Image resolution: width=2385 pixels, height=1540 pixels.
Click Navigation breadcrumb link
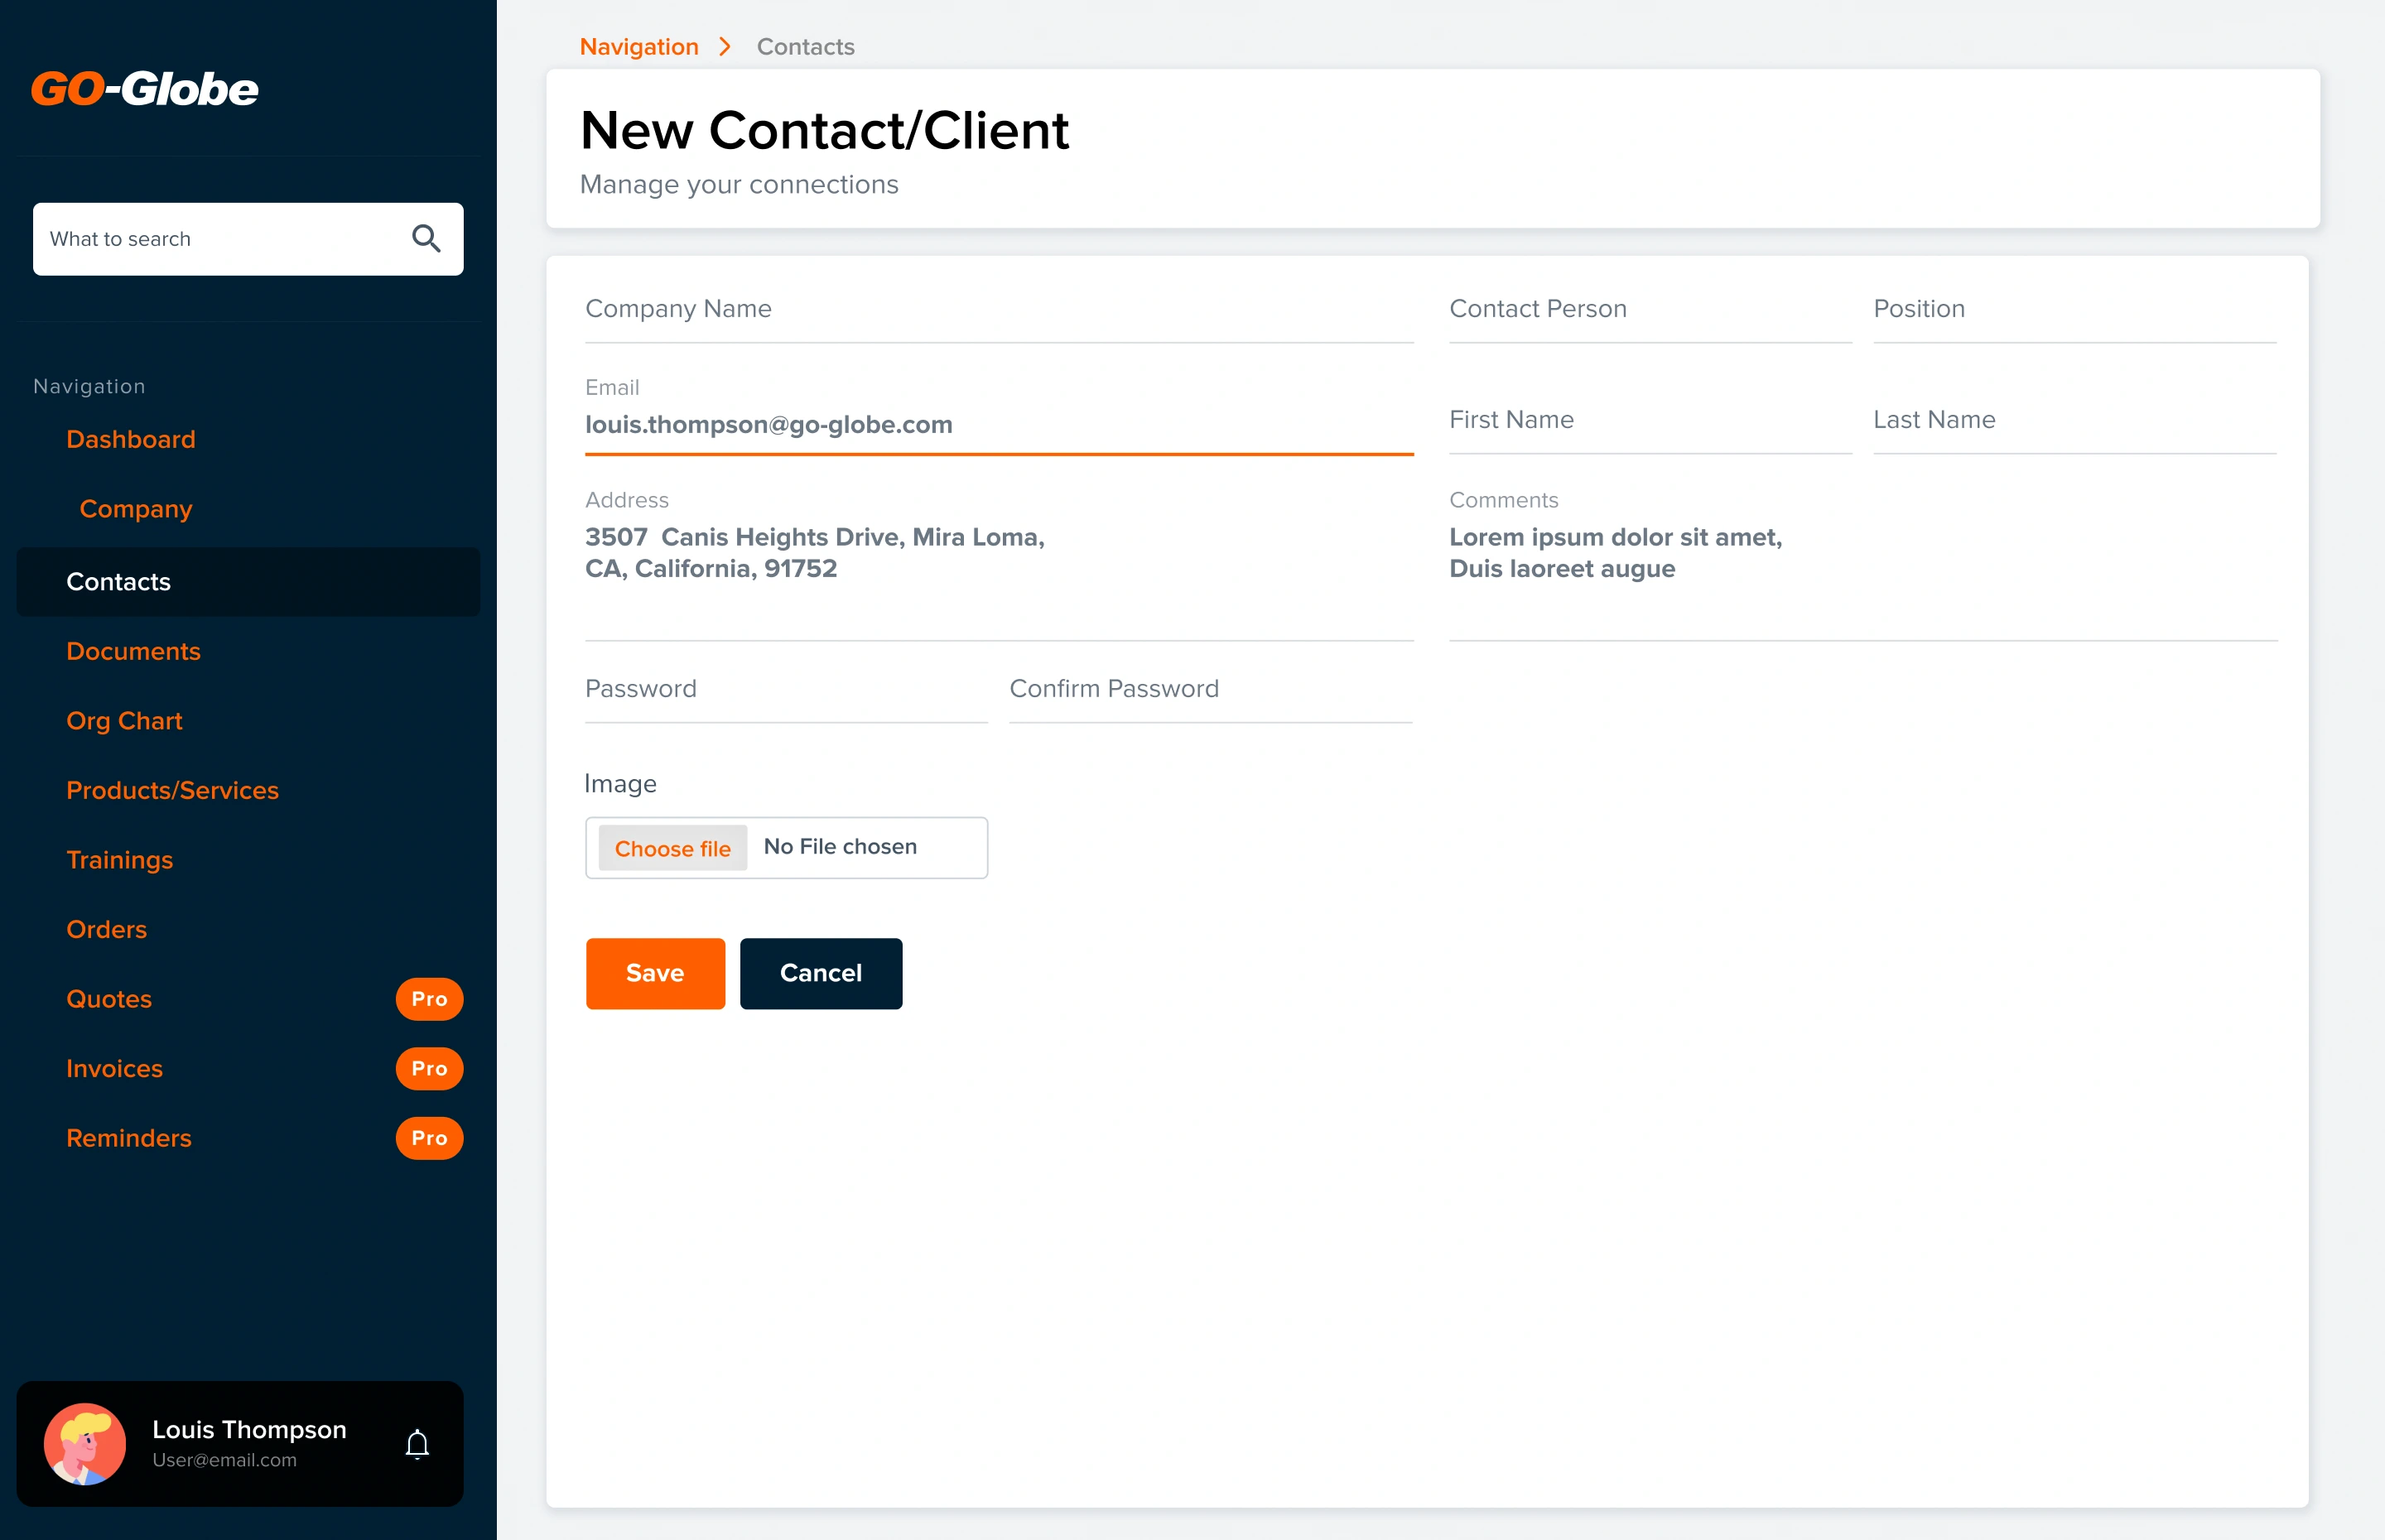639,46
